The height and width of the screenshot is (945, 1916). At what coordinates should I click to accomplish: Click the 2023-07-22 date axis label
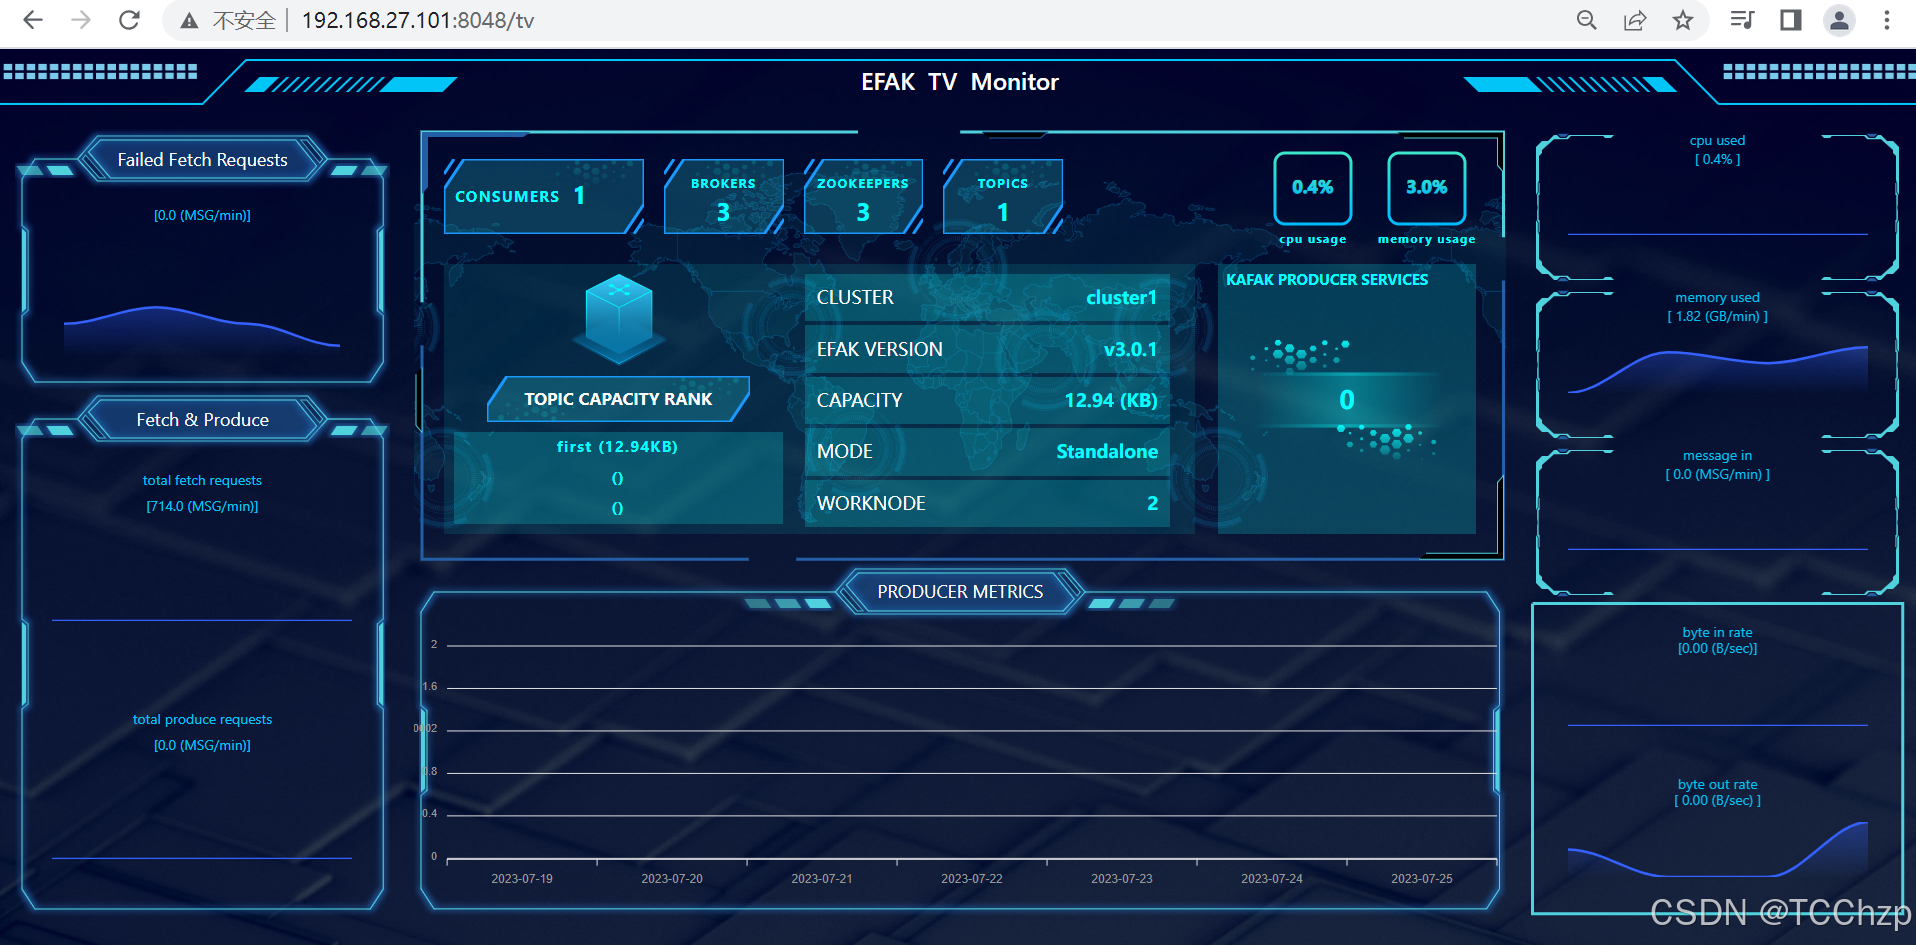tap(972, 879)
